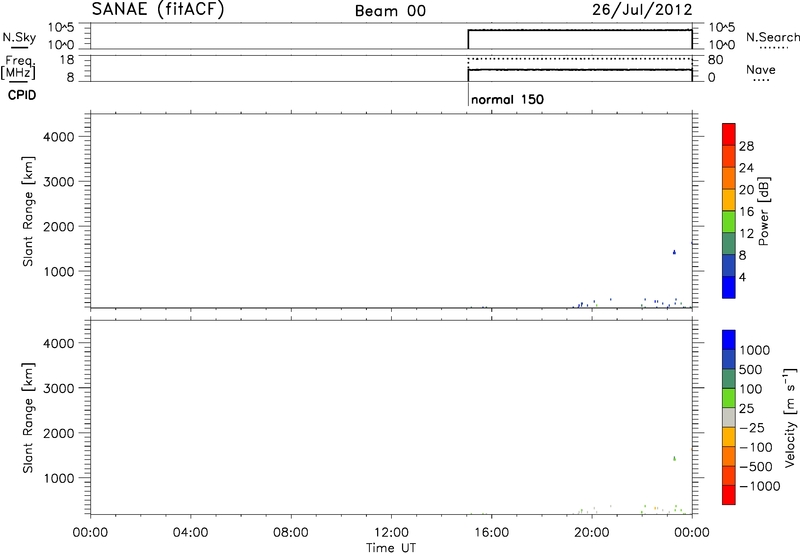Click the Power [dB] colorbar title
800x554 pixels.
tap(763, 211)
